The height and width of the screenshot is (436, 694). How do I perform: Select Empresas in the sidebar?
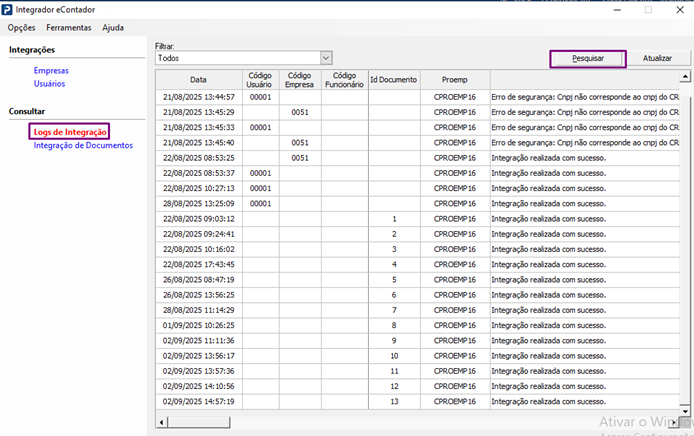(51, 71)
